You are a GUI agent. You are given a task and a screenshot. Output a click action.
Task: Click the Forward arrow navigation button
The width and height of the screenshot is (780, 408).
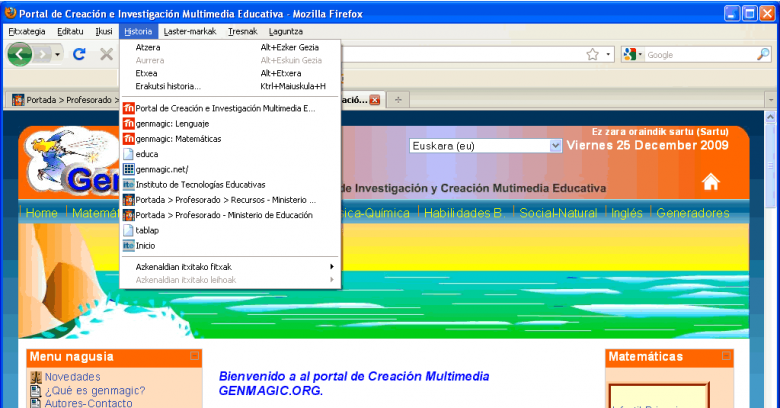pos(43,54)
